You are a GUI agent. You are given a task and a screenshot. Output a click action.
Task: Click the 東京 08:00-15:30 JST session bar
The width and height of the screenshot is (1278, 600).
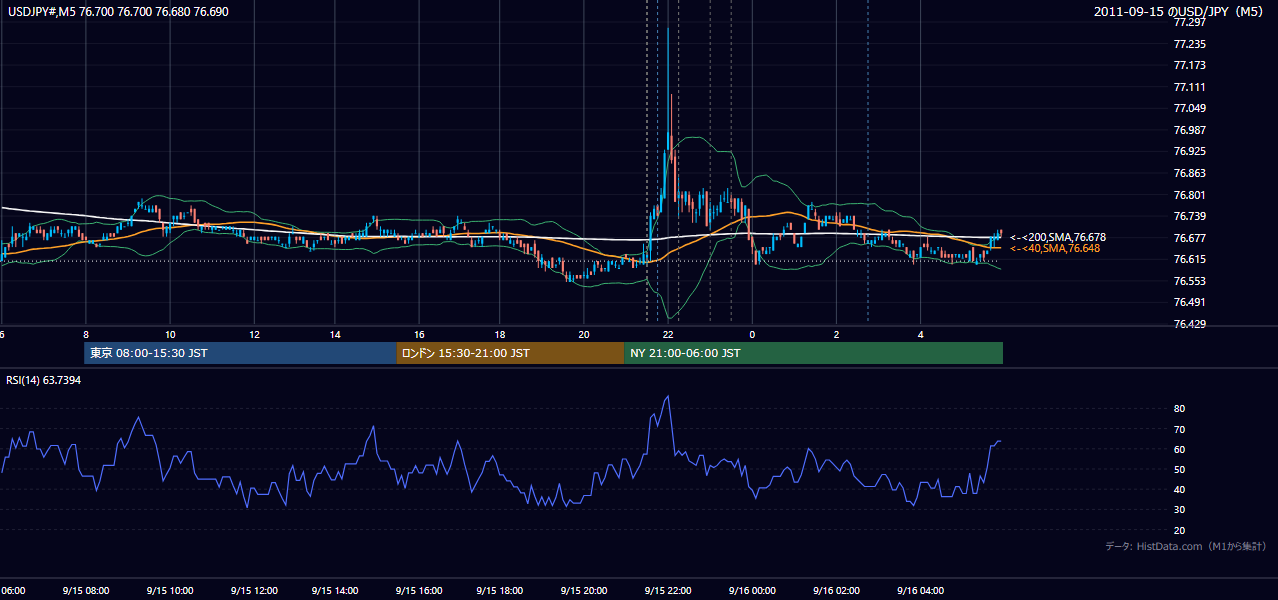(240, 353)
